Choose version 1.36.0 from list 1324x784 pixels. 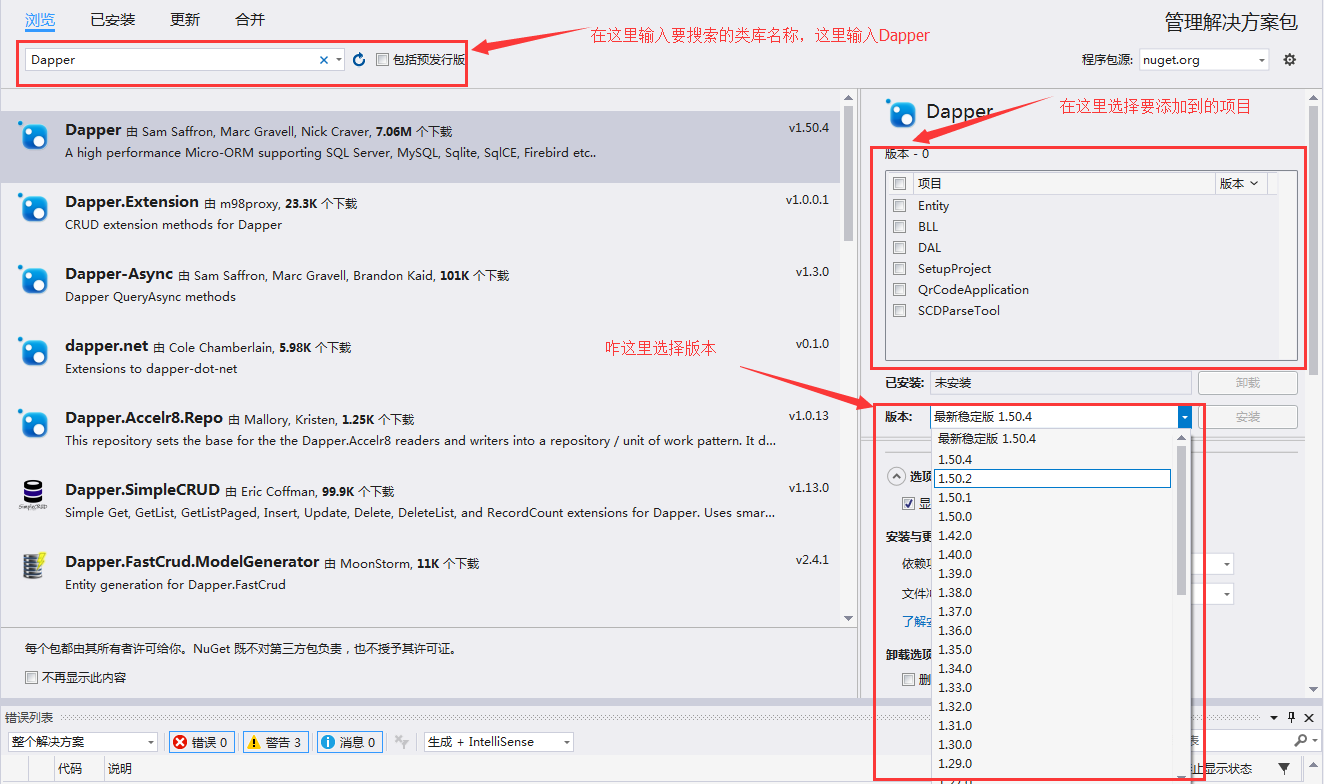tap(1054, 630)
